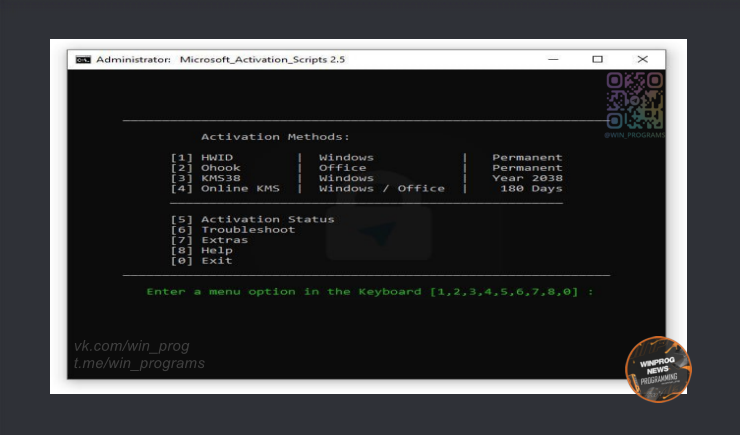
Task: Select the [1] HWID option text
Action: [x=202, y=158]
